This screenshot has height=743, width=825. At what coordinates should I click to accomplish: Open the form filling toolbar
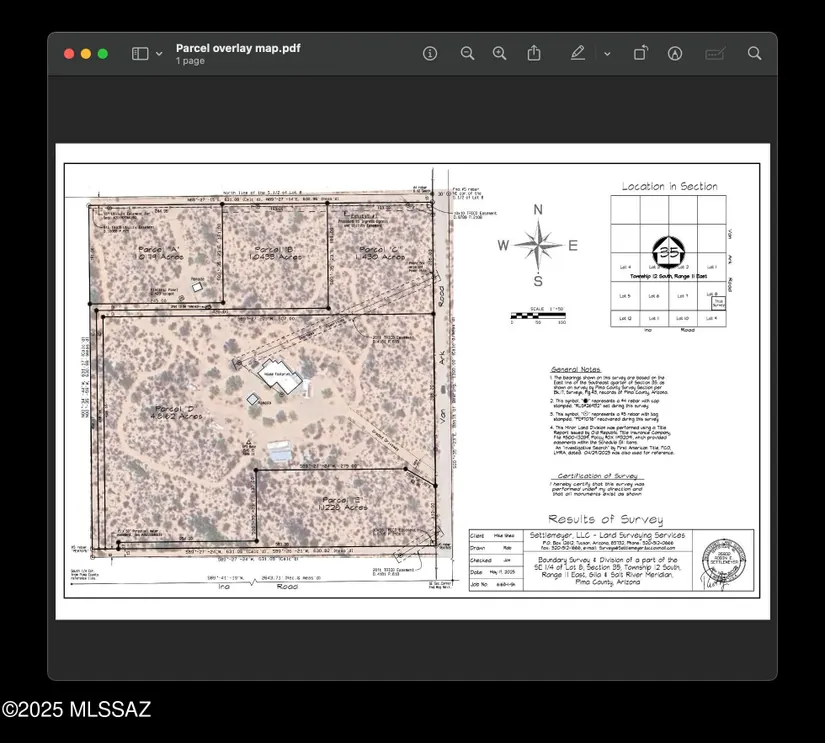715,54
